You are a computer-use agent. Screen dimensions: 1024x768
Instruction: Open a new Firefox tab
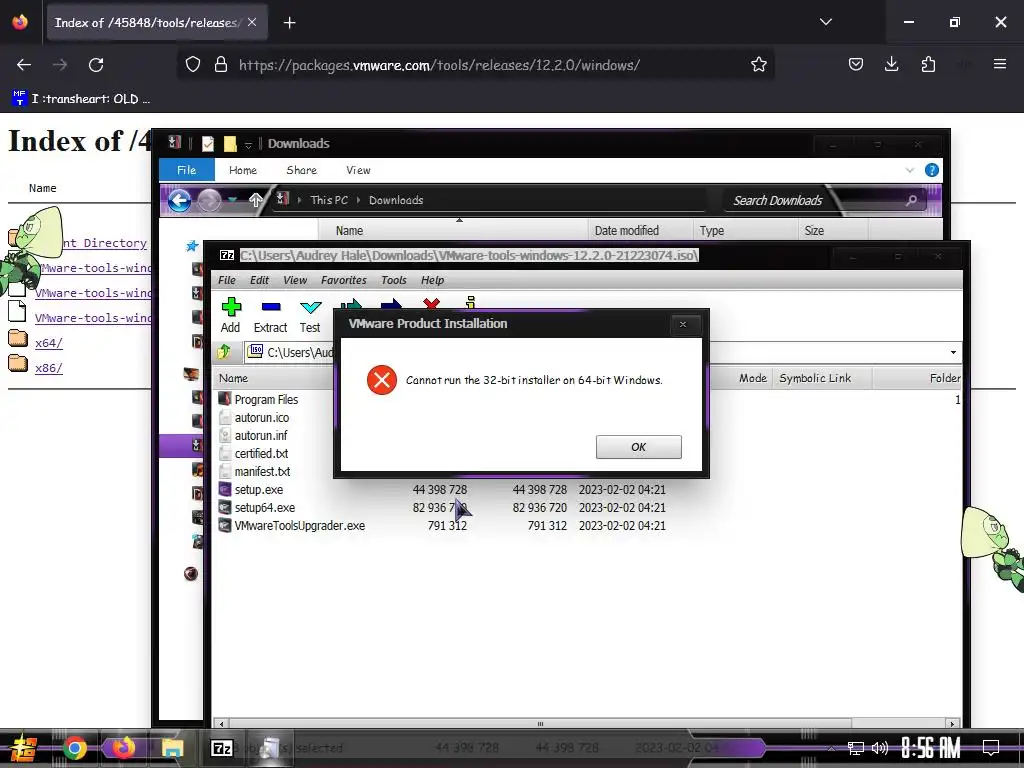click(289, 23)
